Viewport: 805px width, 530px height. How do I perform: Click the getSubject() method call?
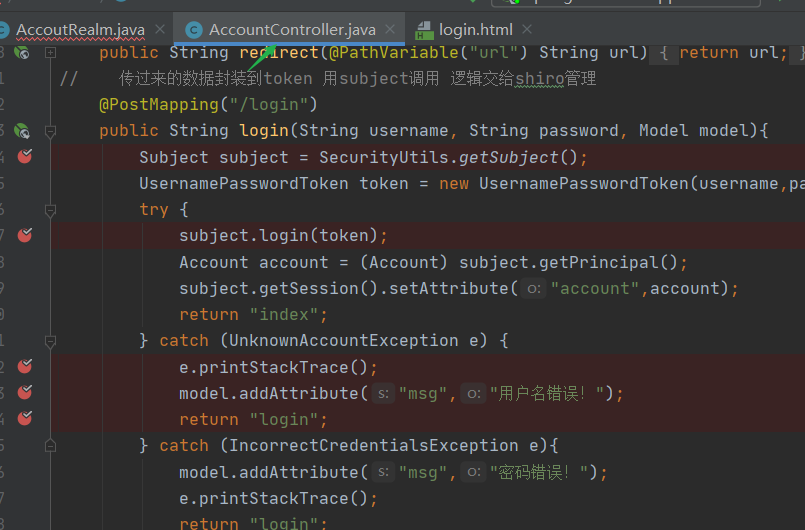coord(519,157)
